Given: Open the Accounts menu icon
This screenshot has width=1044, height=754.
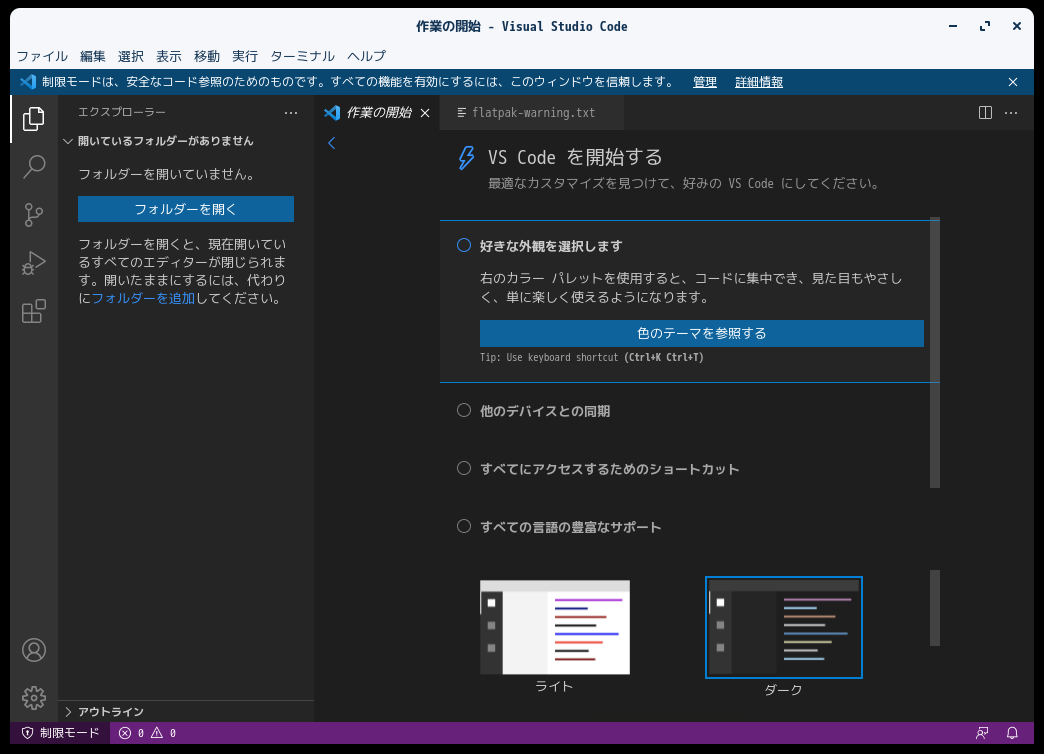Looking at the screenshot, I should pyautogui.click(x=33, y=650).
